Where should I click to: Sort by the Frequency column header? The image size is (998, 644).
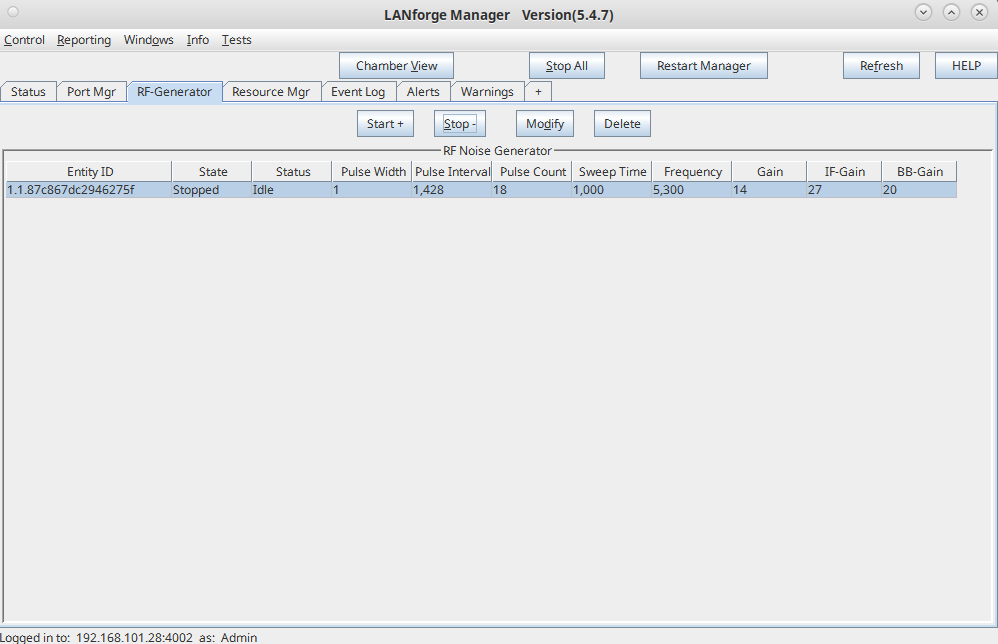coord(692,172)
